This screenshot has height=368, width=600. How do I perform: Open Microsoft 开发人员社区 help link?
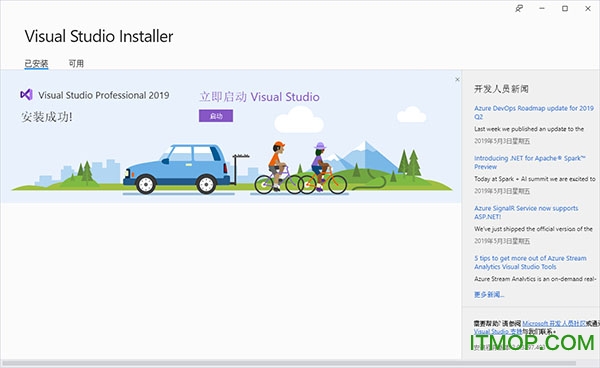click(x=554, y=324)
